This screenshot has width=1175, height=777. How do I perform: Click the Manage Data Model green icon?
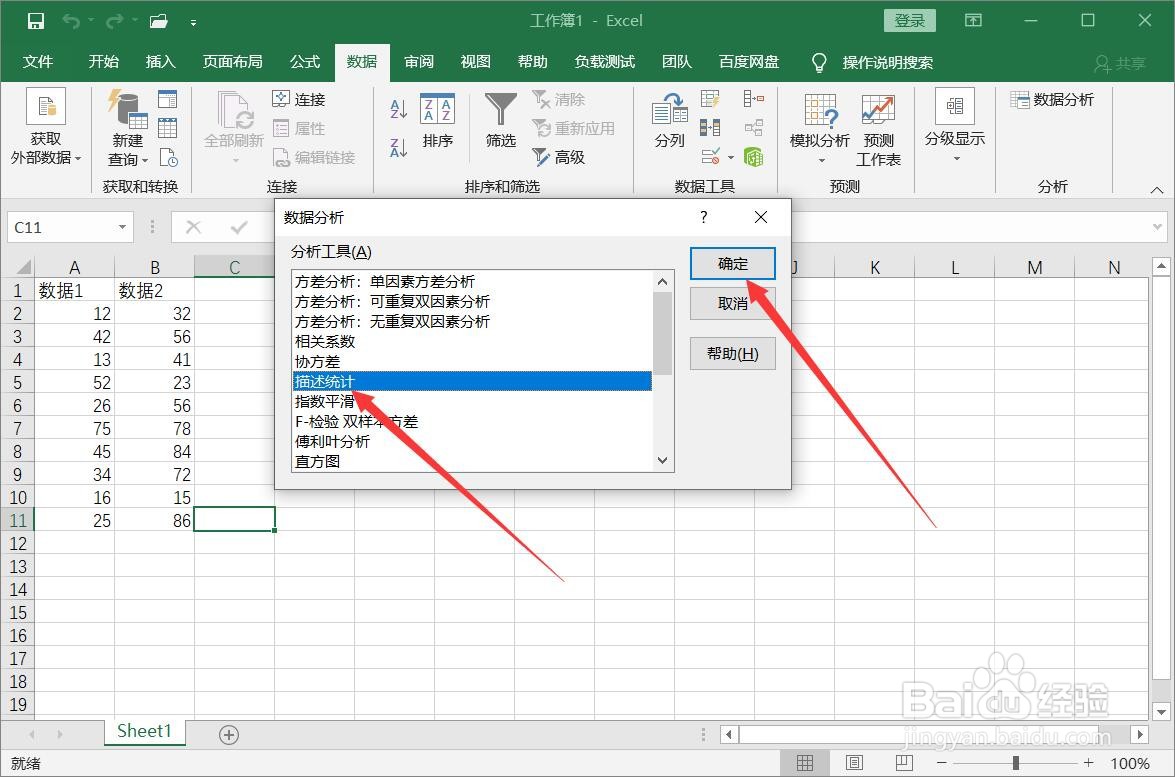coord(753,157)
